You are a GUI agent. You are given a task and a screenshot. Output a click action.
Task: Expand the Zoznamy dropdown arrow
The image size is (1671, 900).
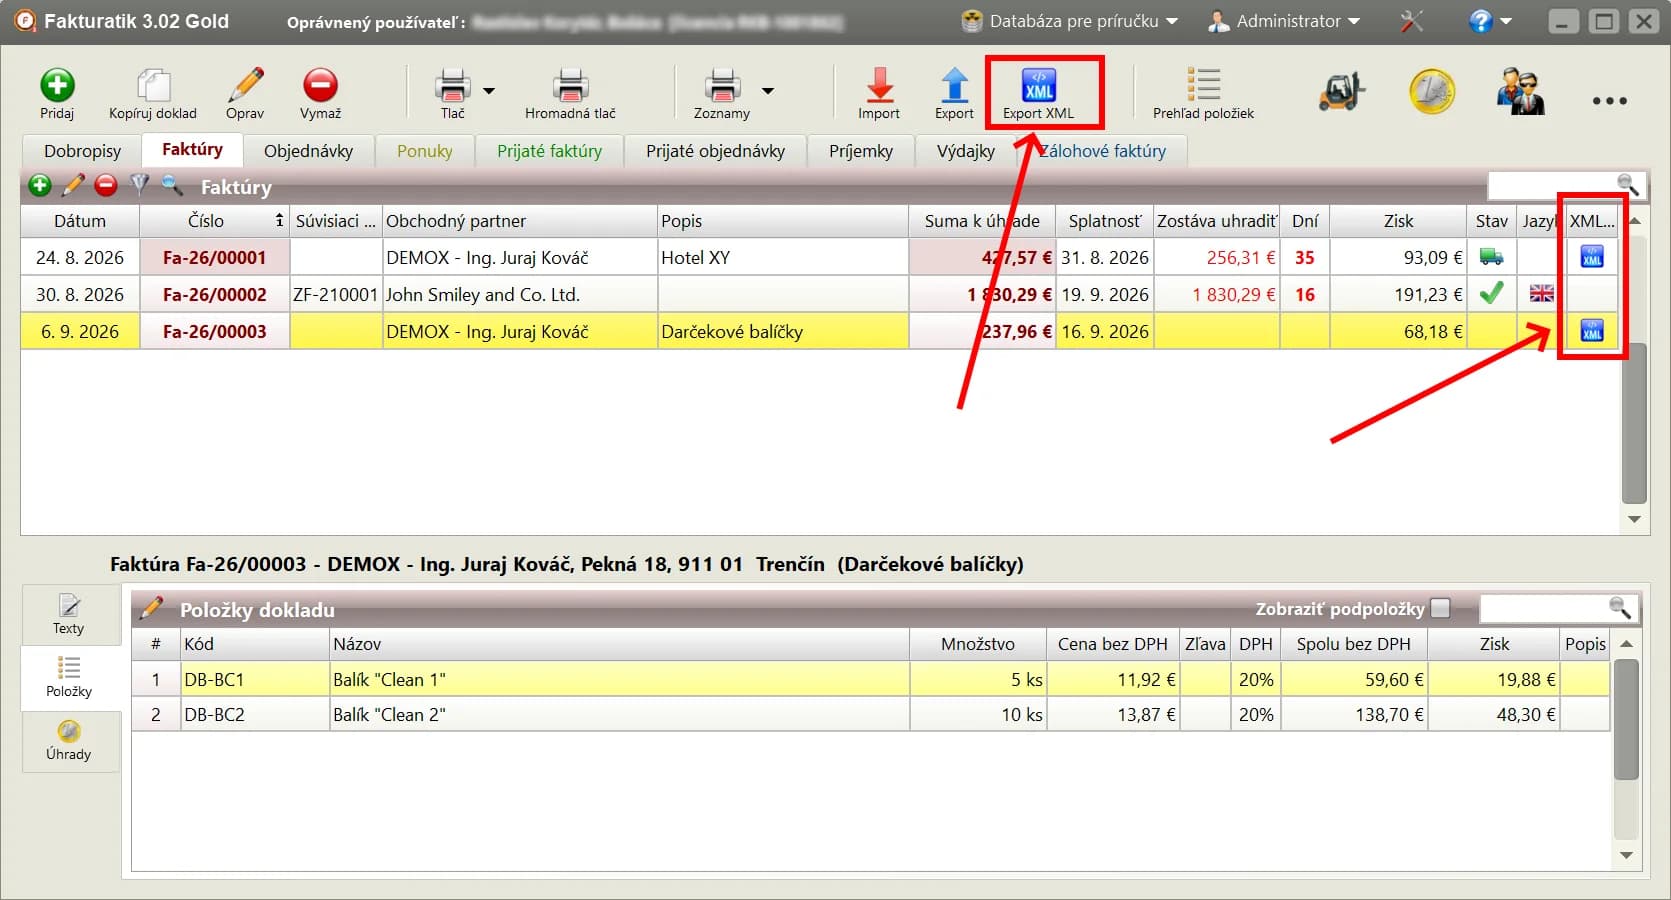[768, 91]
